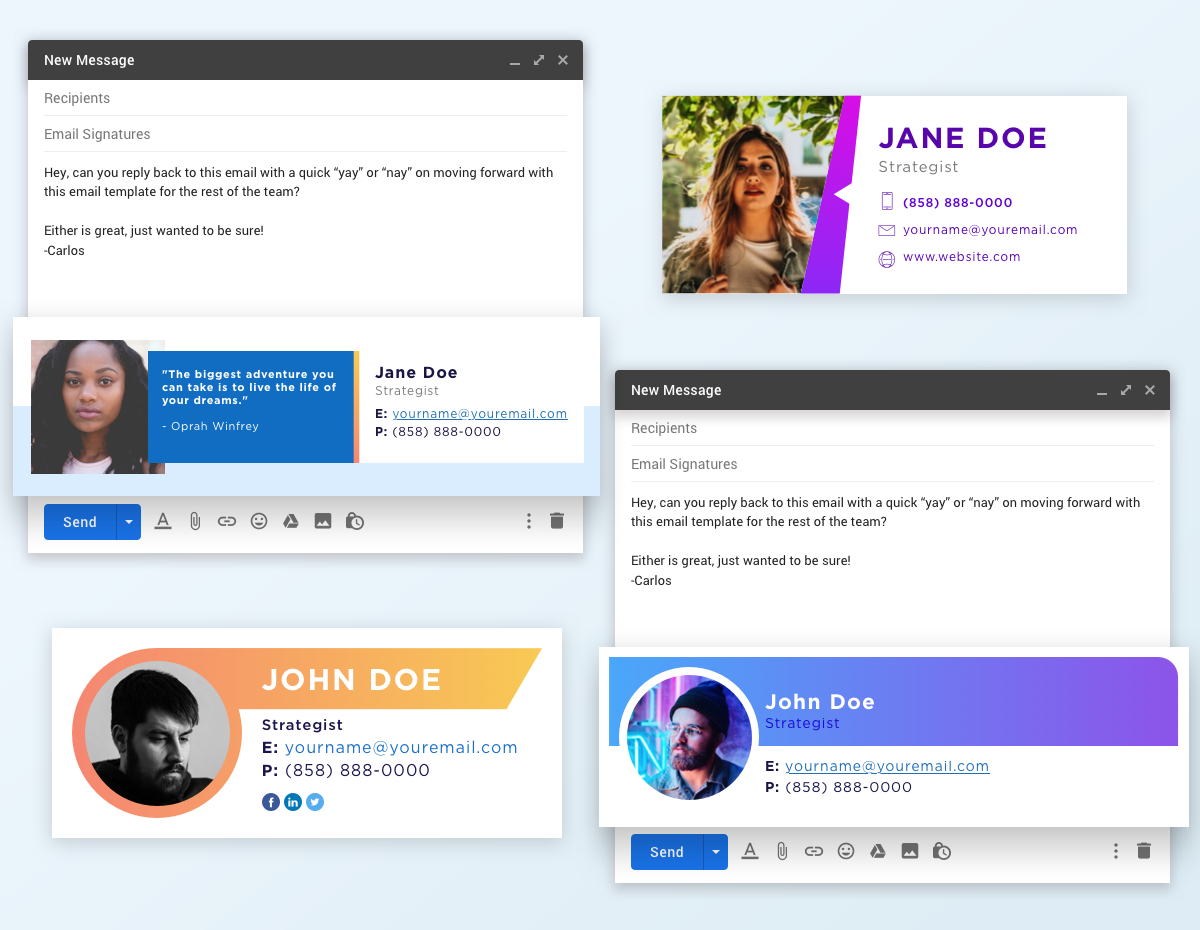Viewport: 1200px width, 930px height.
Task: Open Facebook icon in John Doe orange signature
Action: (271, 802)
